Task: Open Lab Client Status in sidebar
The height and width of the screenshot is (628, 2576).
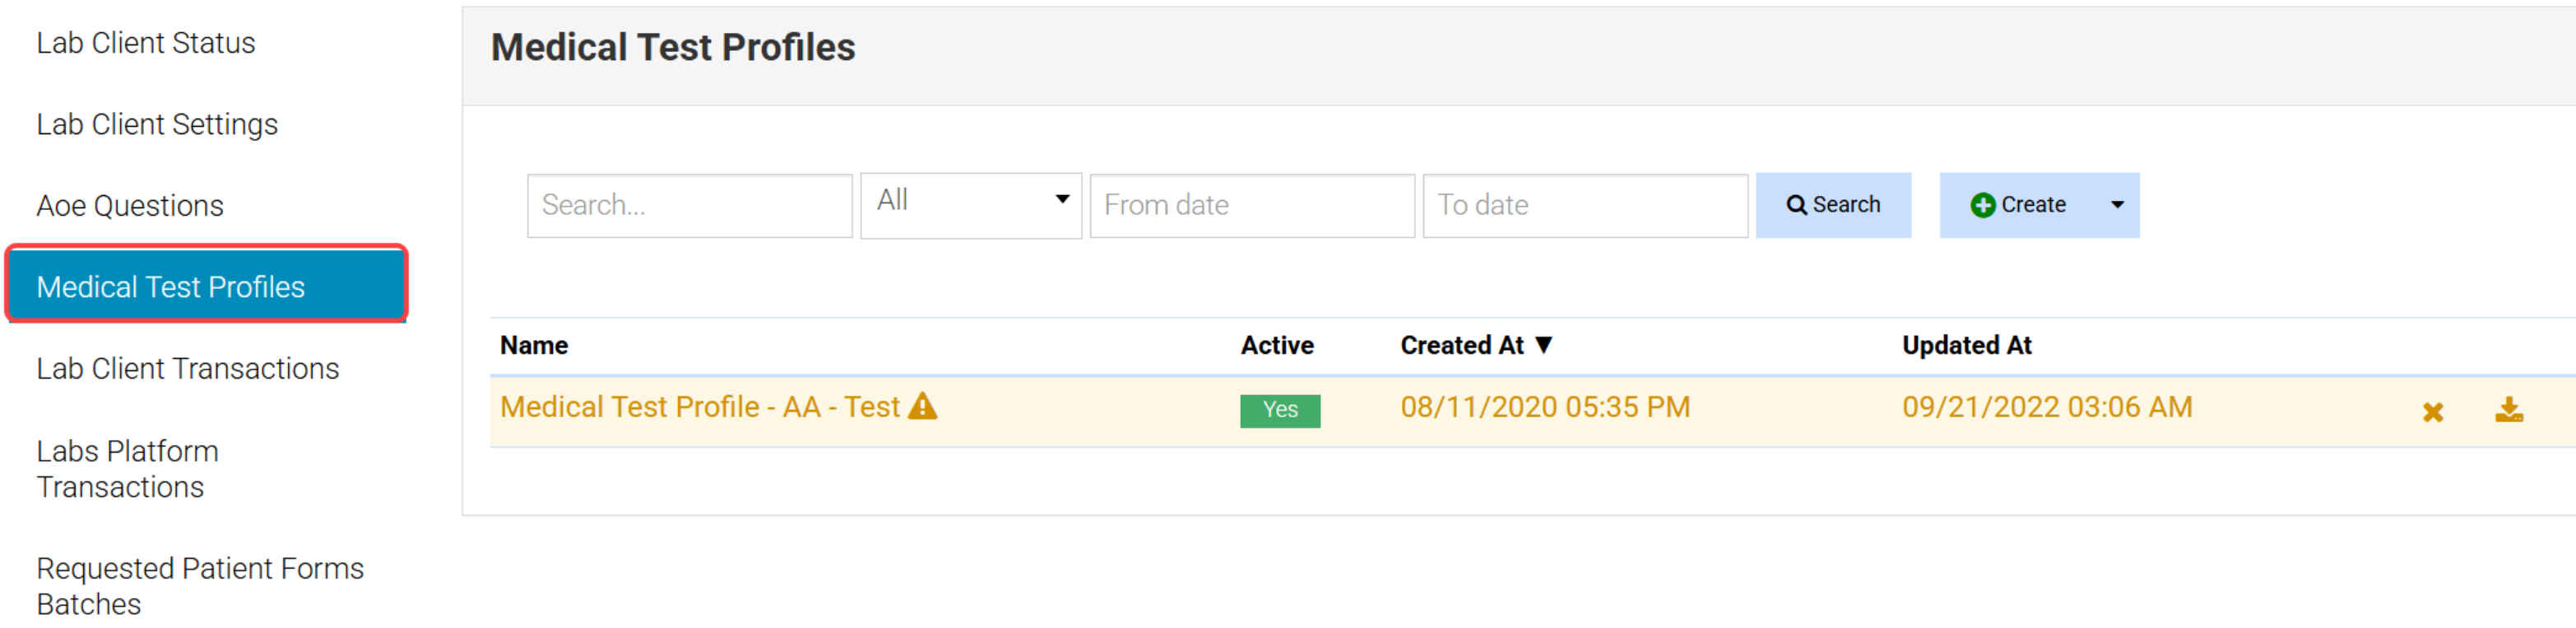Action: 146,43
